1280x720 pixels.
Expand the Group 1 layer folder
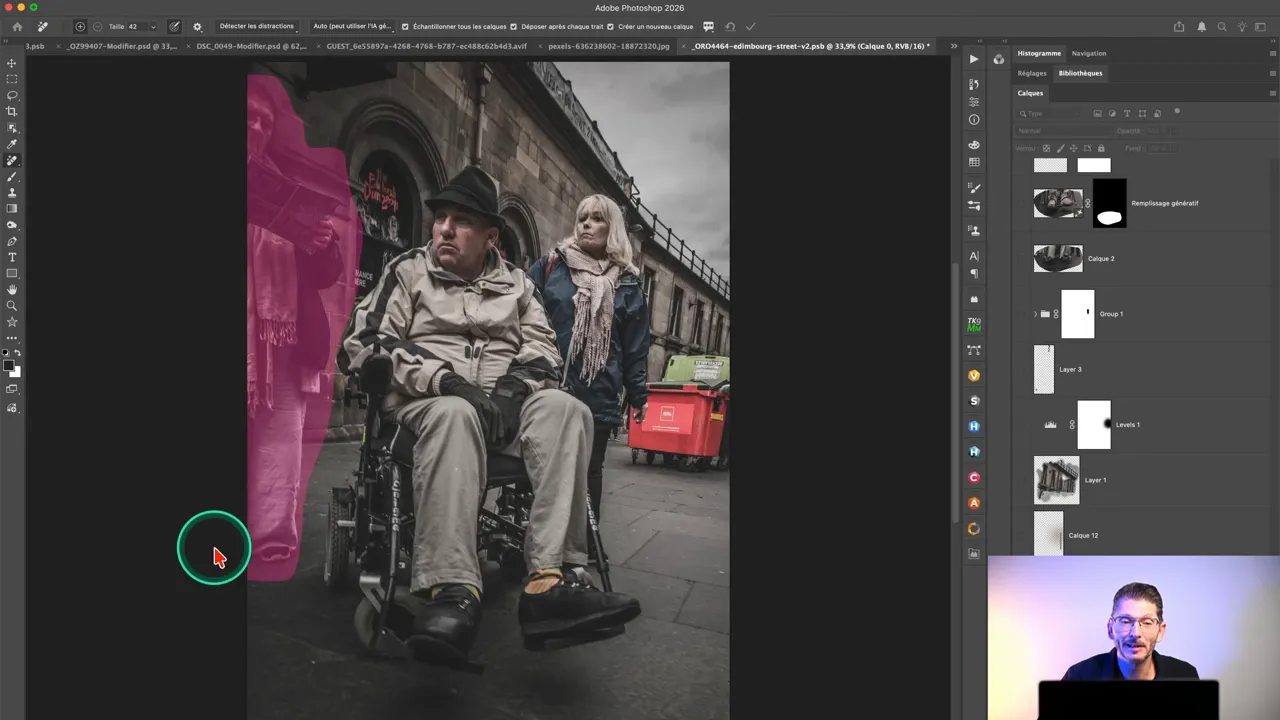tap(1035, 314)
